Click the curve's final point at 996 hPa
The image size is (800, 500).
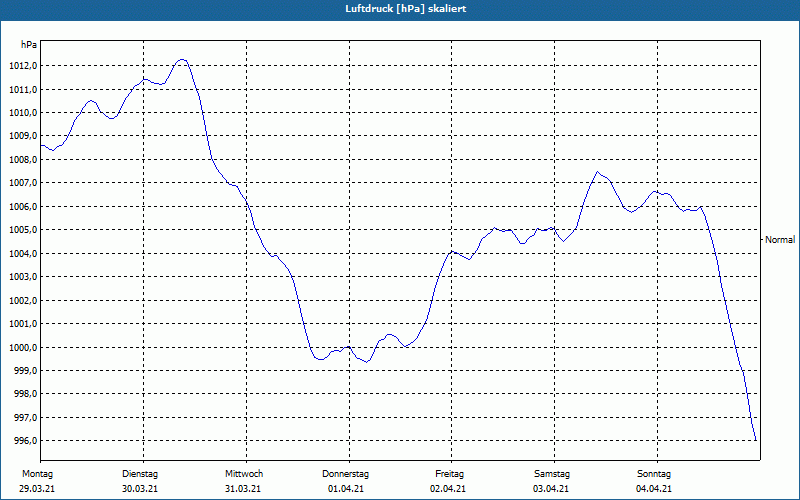(x=755, y=440)
